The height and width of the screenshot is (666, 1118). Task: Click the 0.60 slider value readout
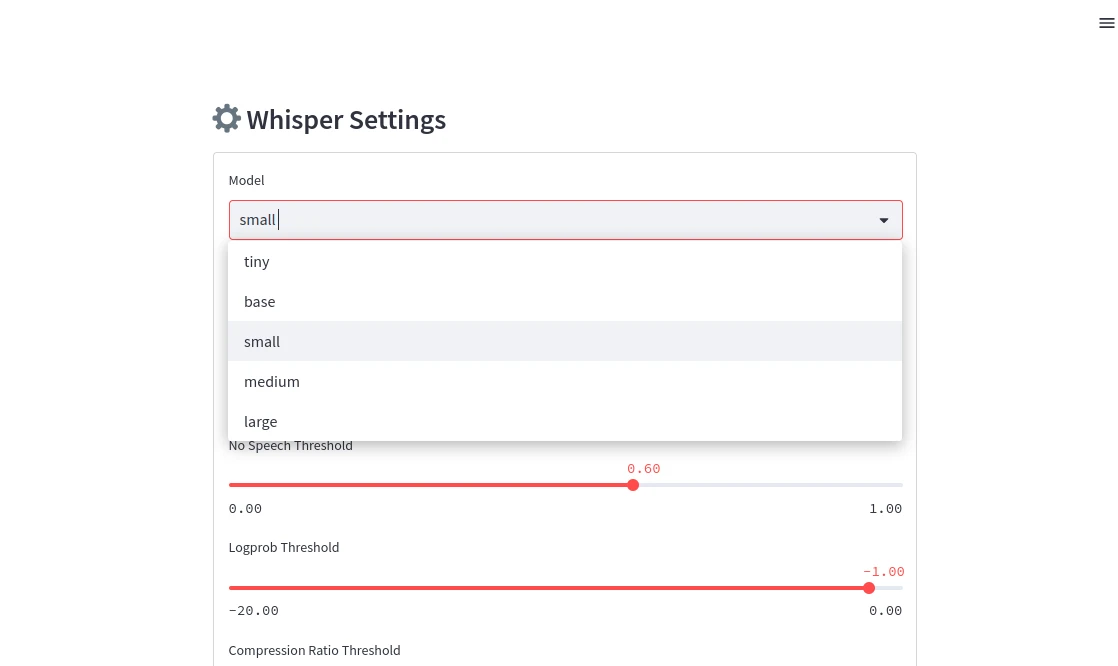point(644,469)
